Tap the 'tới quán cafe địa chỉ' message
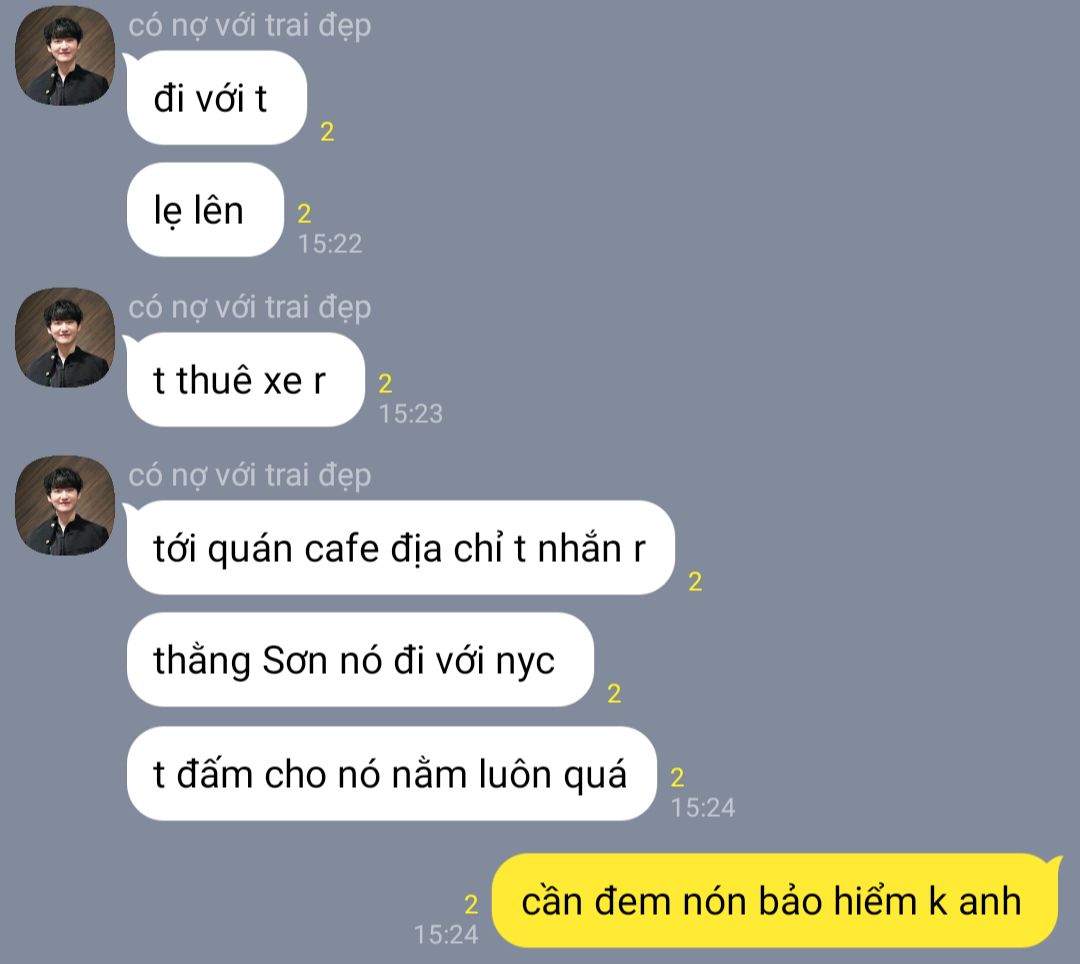The width and height of the screenshot is (1080, 964). (x=400, y=548)
